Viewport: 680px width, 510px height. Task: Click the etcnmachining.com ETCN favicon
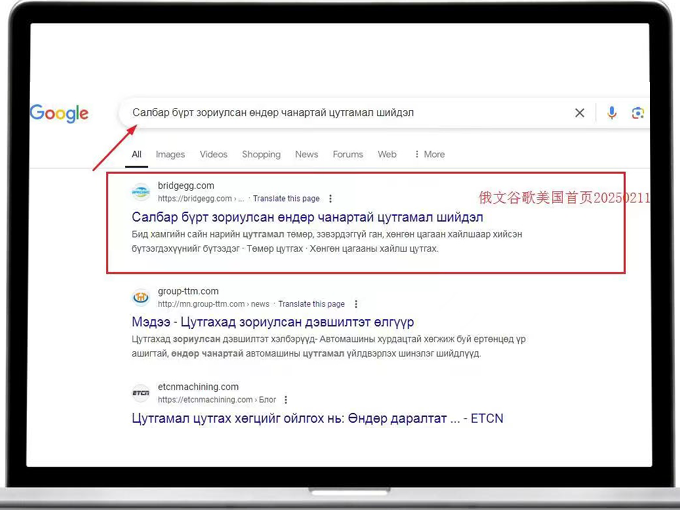click(141, 393)
